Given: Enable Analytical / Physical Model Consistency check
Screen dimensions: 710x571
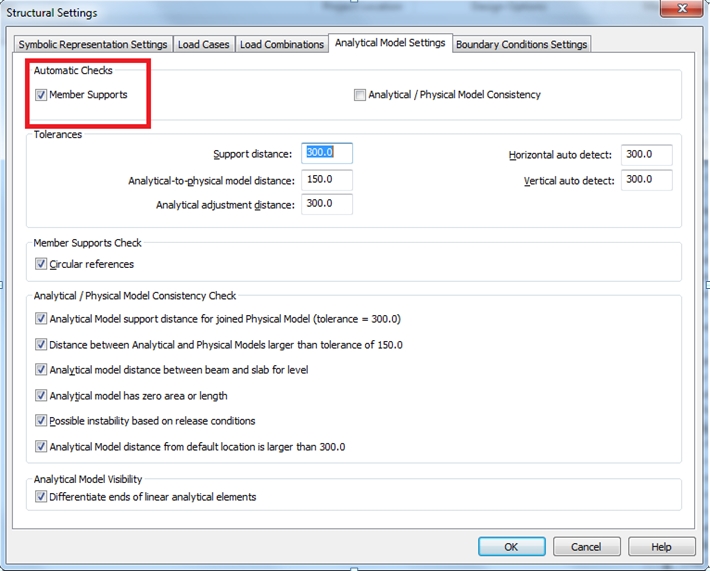Looking at the screenshot, I should (360, 95).
